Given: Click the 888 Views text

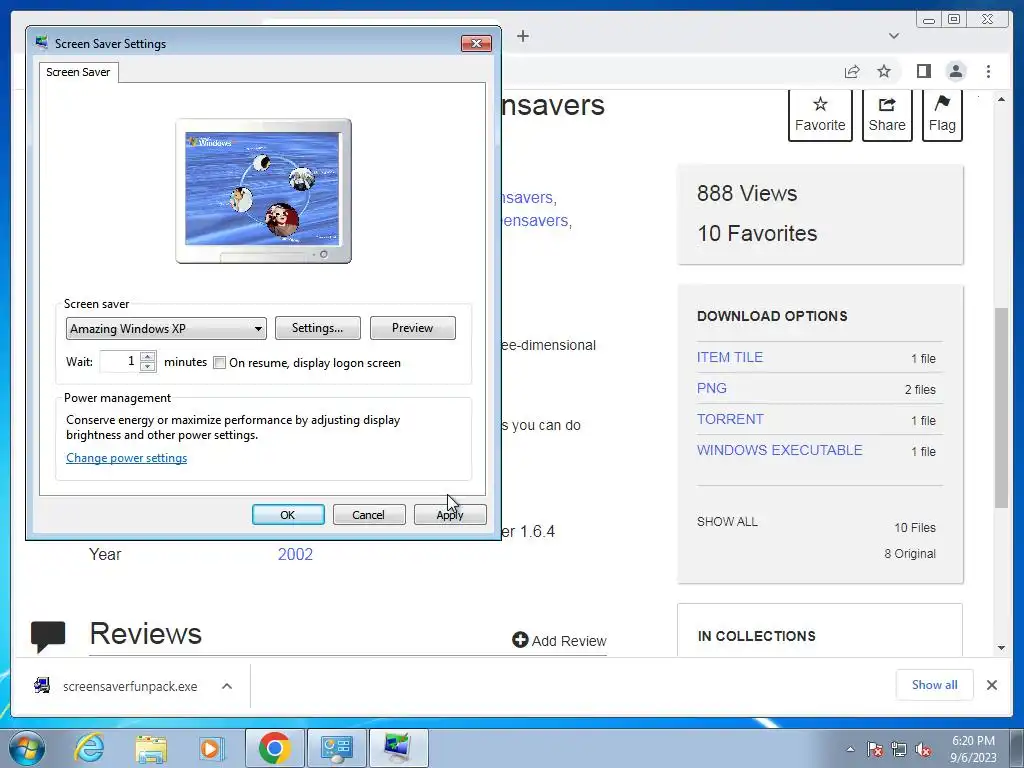Looking at the screenshot, I should (x=747, y=193).
